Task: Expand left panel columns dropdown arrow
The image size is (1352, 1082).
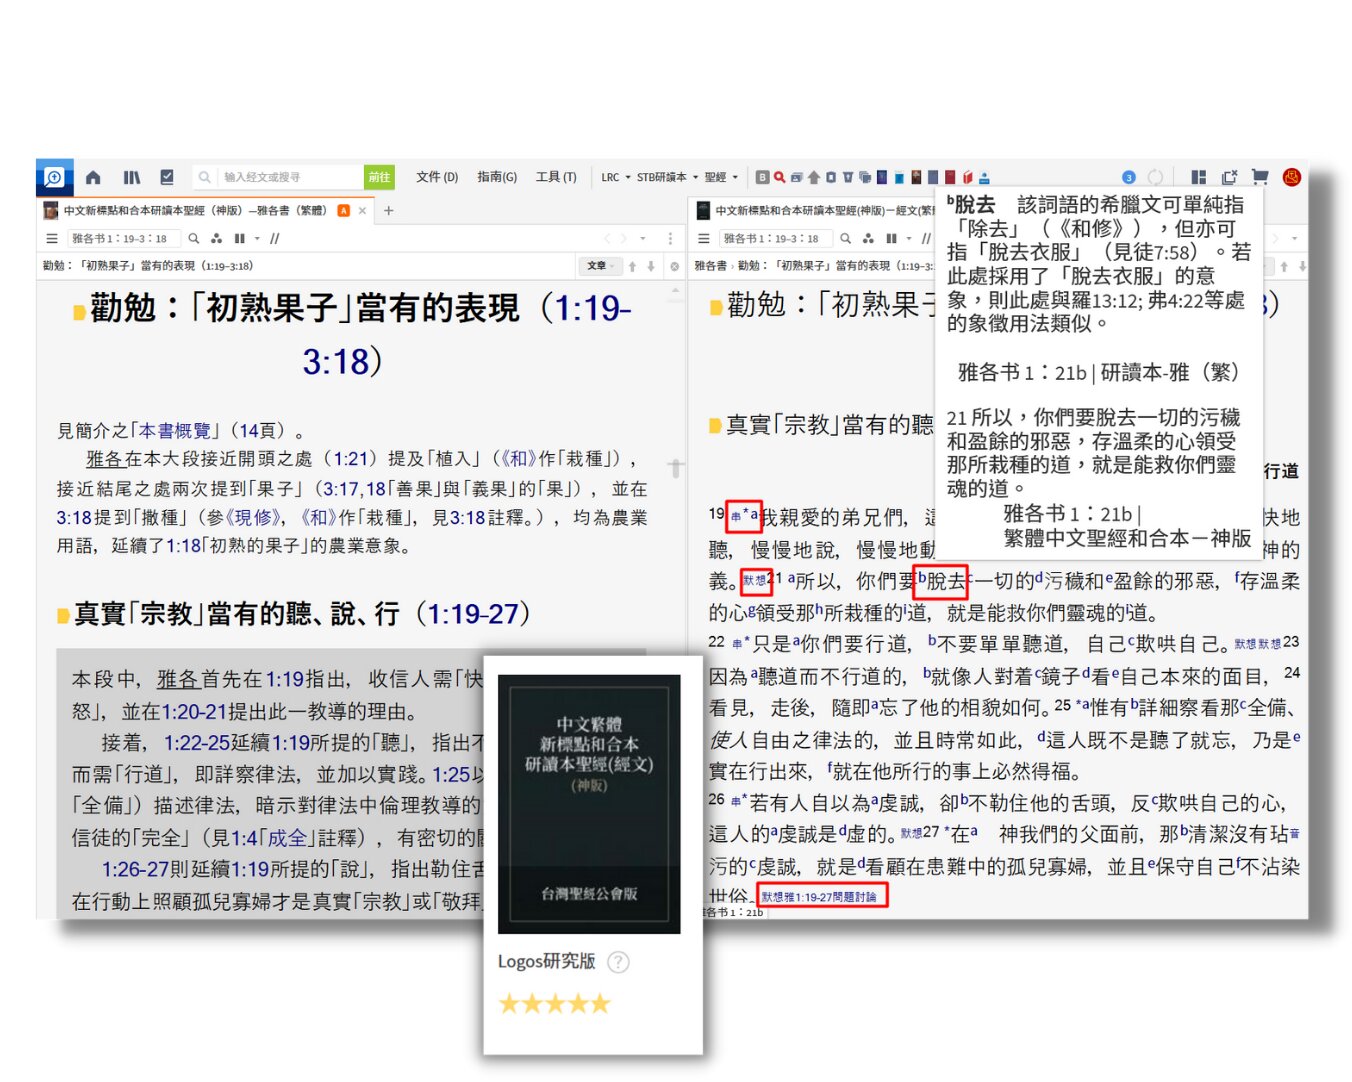Action: pos(257,239)
